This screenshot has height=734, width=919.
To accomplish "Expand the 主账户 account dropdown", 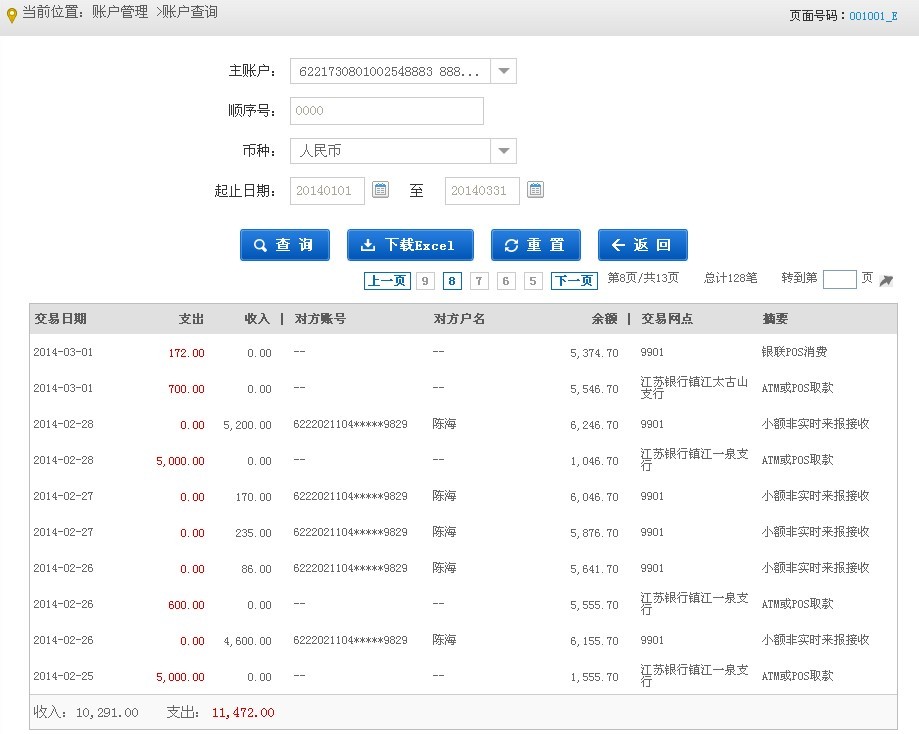I will (504, 71).
